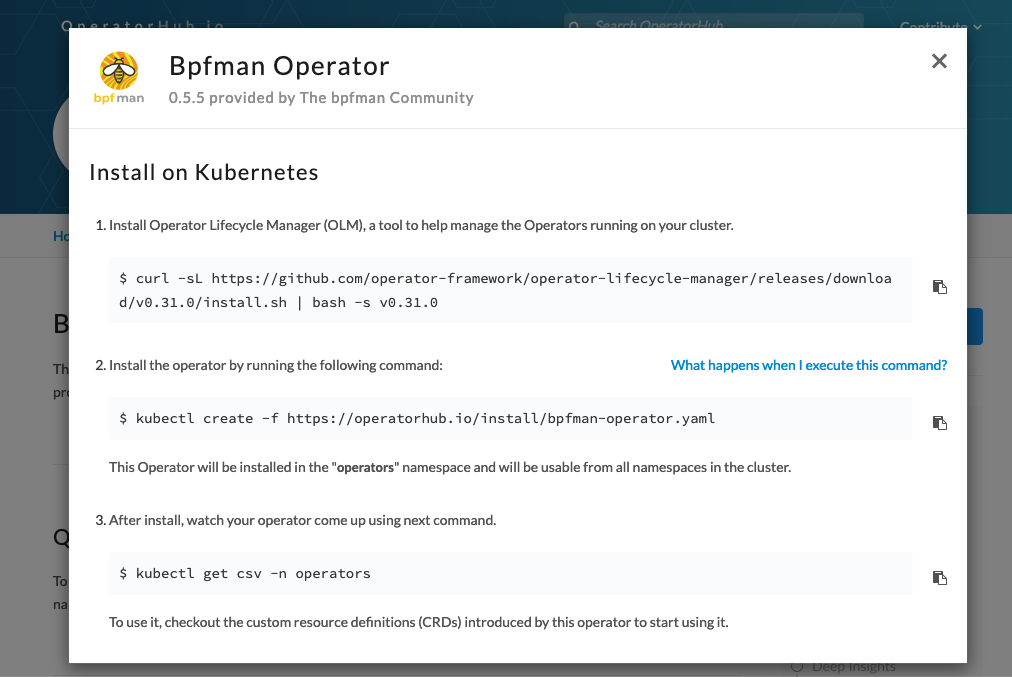Expand the Contribute dropdown menu
Image resolution: width=1012 pixels, height=677 pixels.
[x=940, y=26]
